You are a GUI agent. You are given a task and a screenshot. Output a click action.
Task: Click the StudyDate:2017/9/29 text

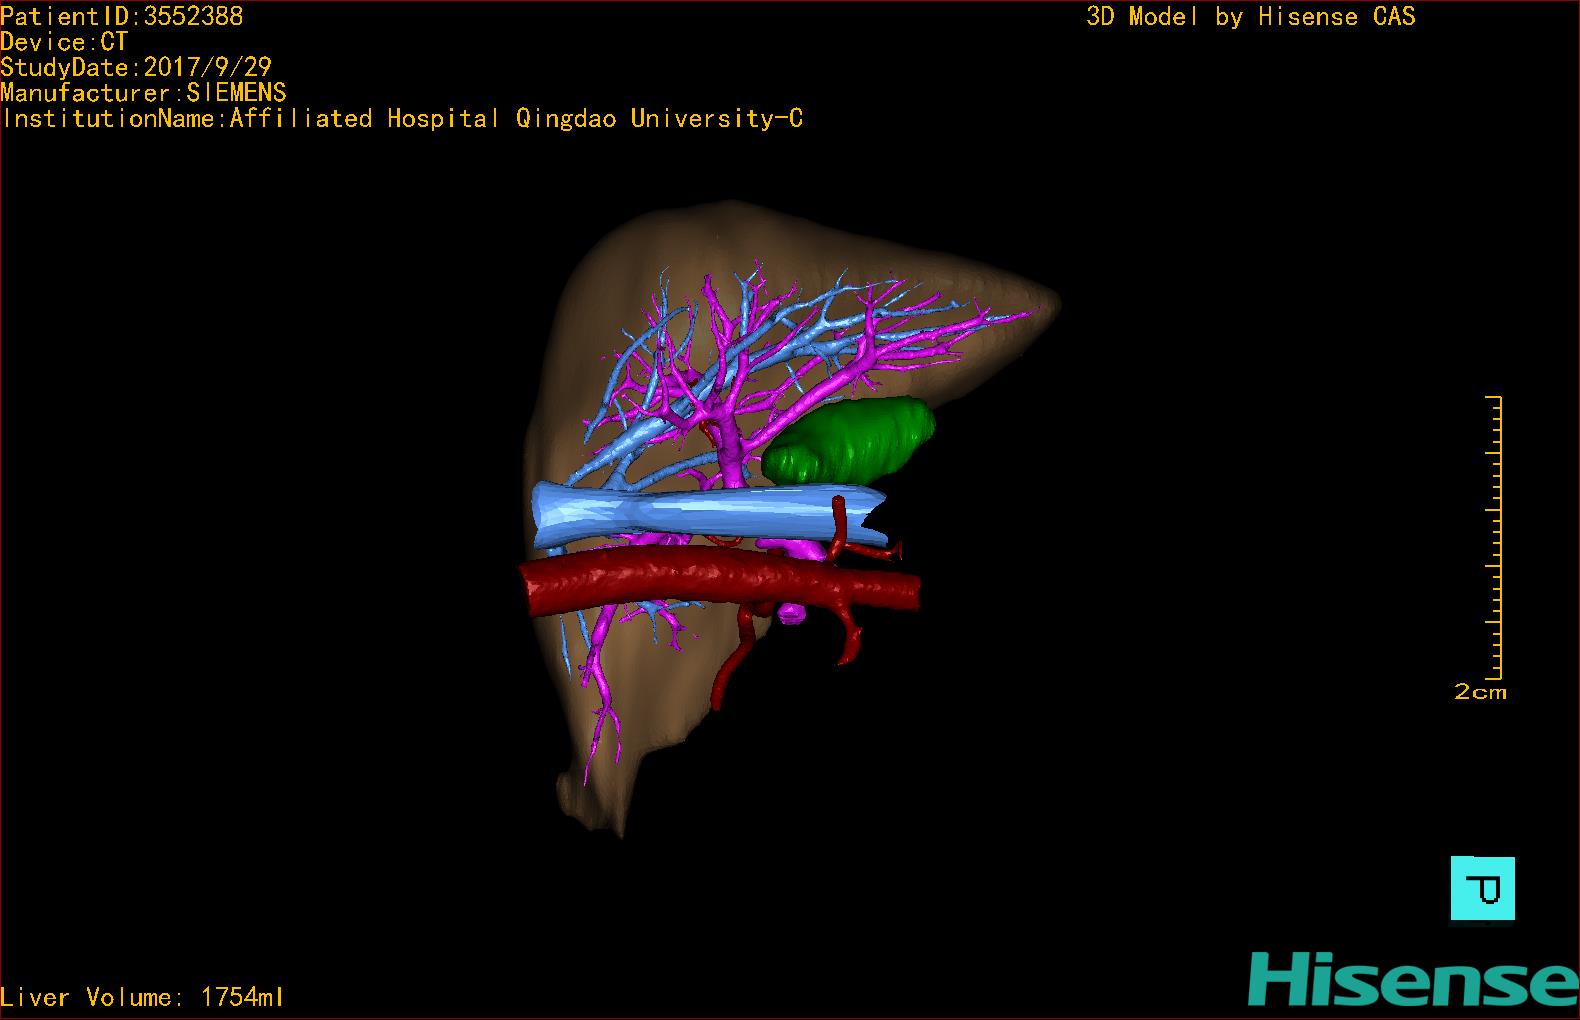click(x=136, y=67)
